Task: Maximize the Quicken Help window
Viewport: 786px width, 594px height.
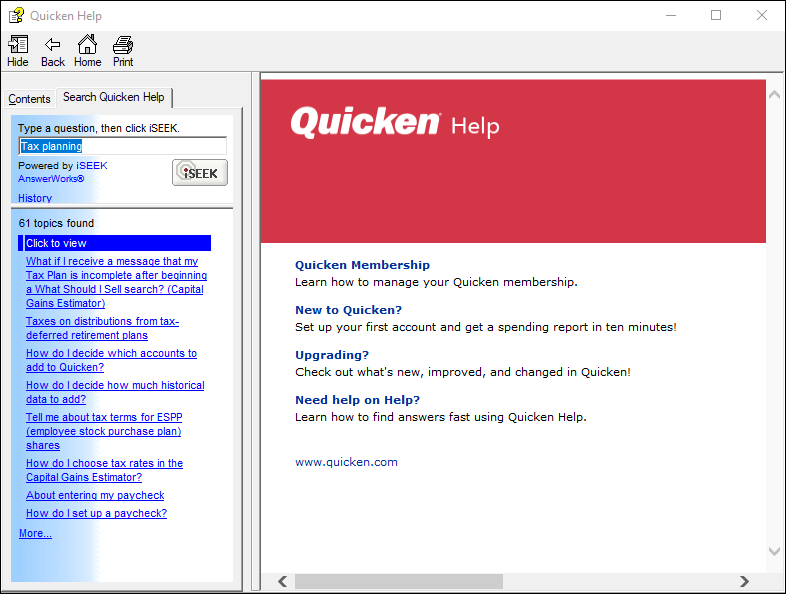Action: (716, 16)
